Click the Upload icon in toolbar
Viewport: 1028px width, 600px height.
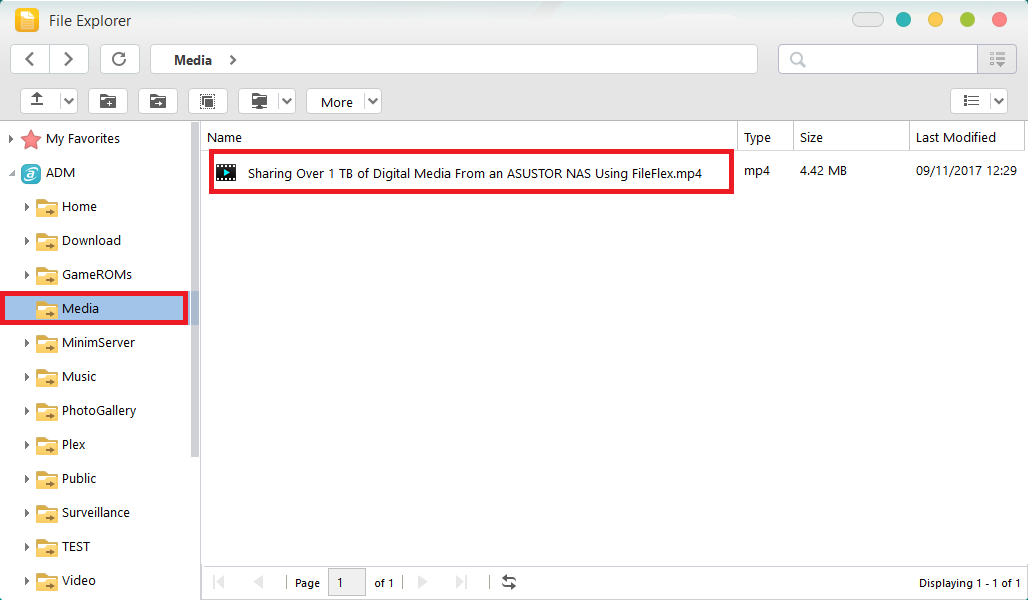(38, 101)
